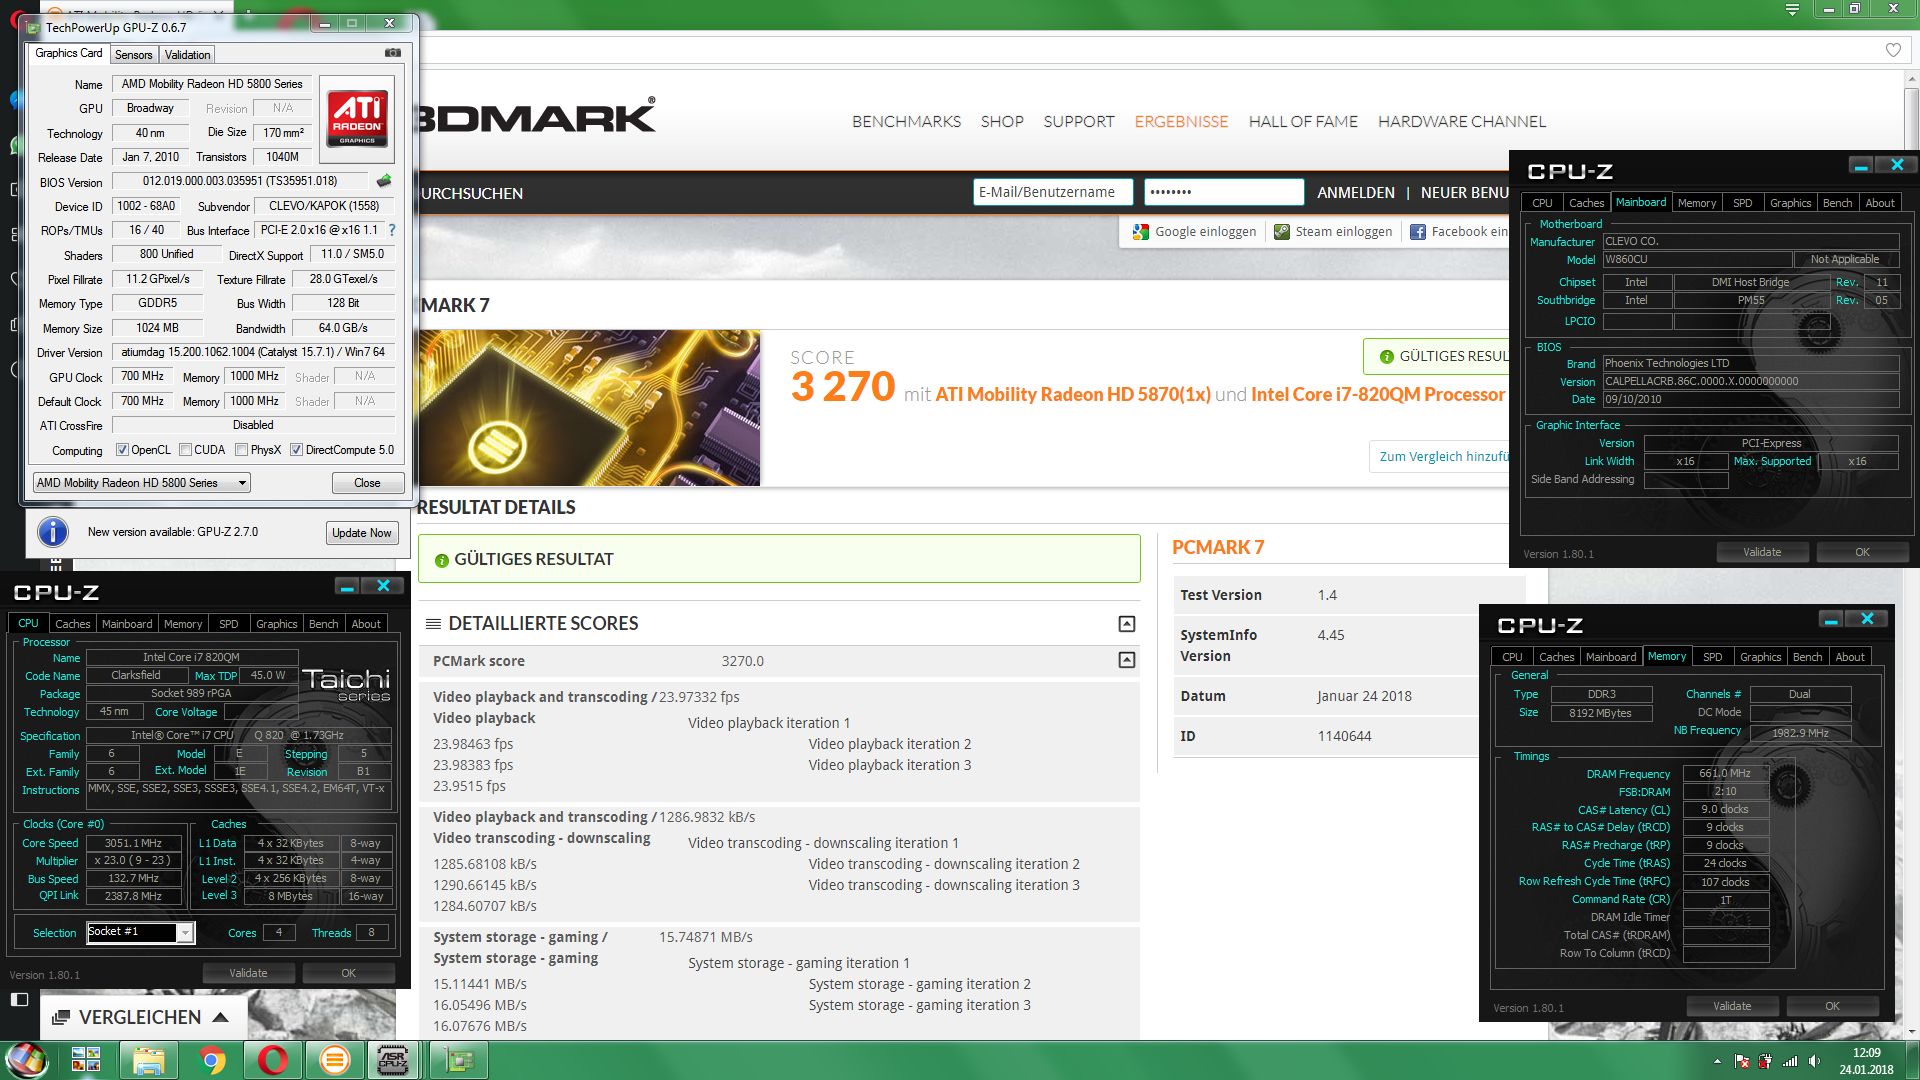Screen dimensions: 1920x1080
Task: Click the E-Mail/Benutzername input field
Action: [1052, 192]
